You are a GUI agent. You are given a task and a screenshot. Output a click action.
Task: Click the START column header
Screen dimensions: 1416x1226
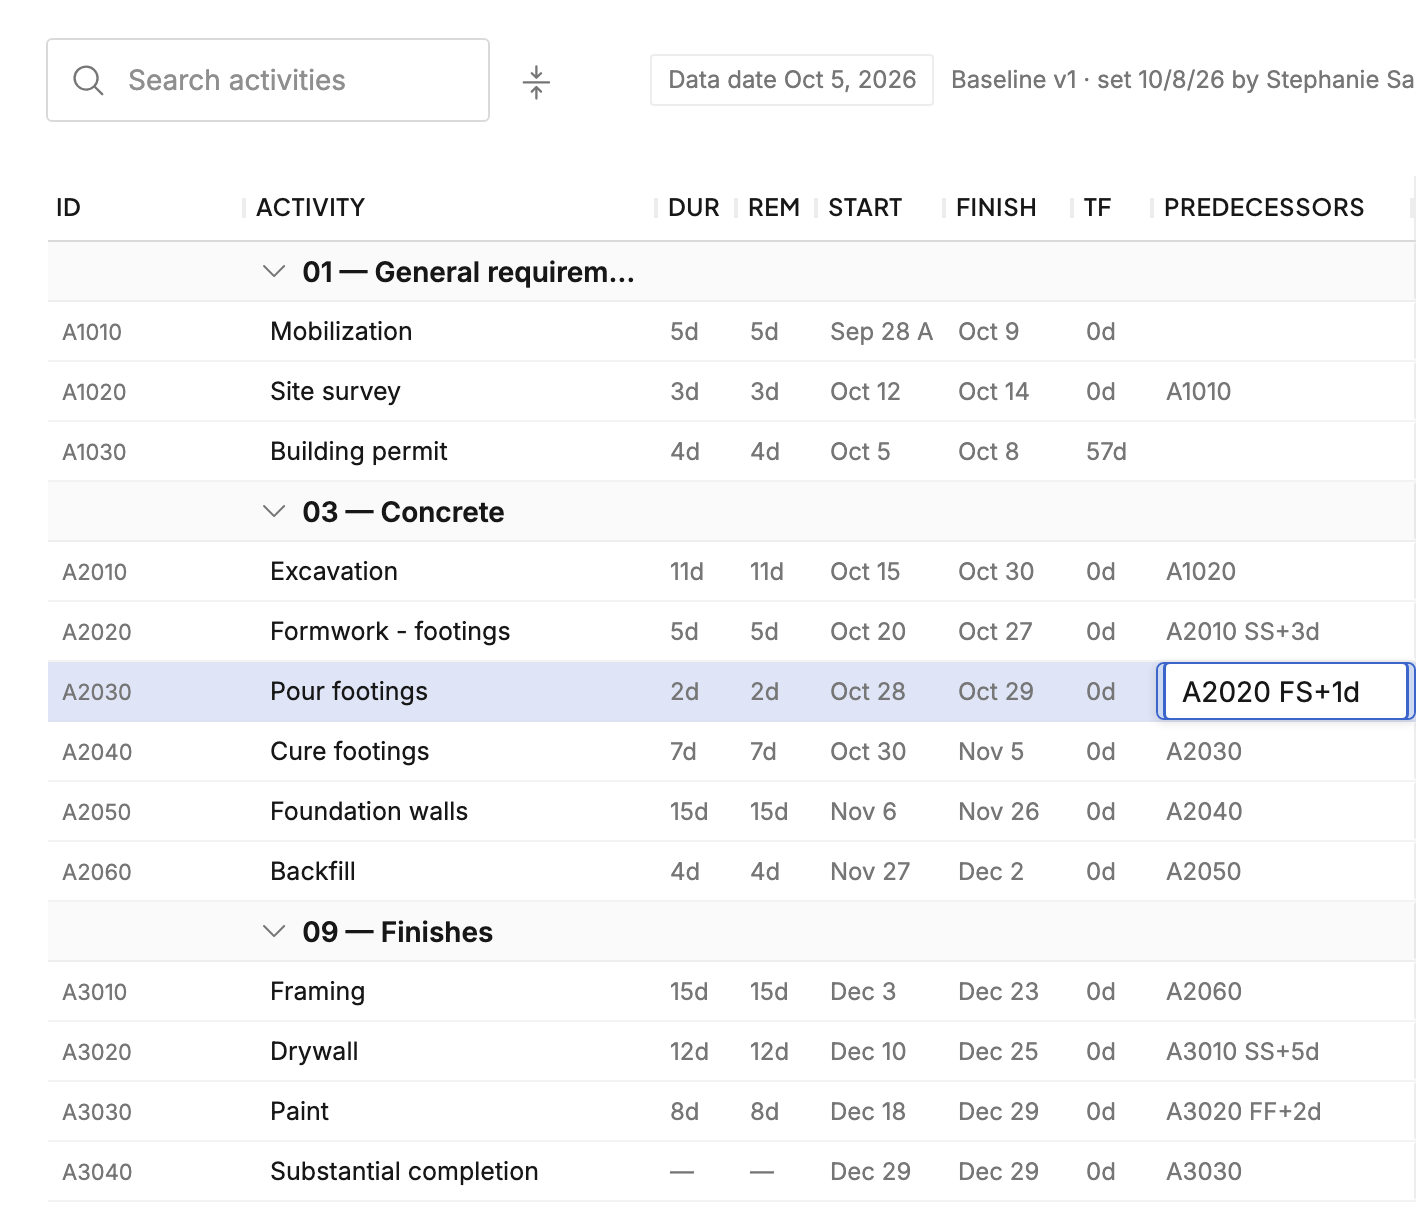click(865, 207)
